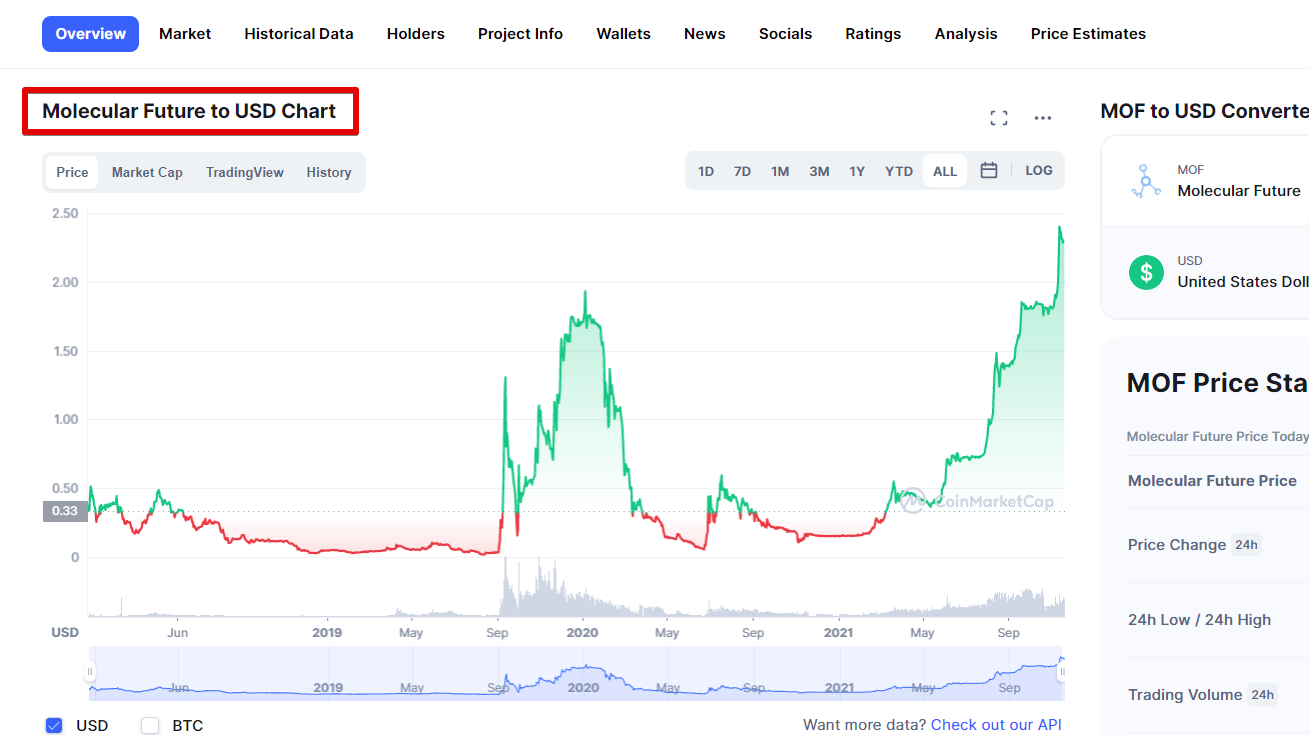The image size is (1309, 735).
Task: Click the 'Molecular Future Price' row label
Action: (x=1212, y=481)
